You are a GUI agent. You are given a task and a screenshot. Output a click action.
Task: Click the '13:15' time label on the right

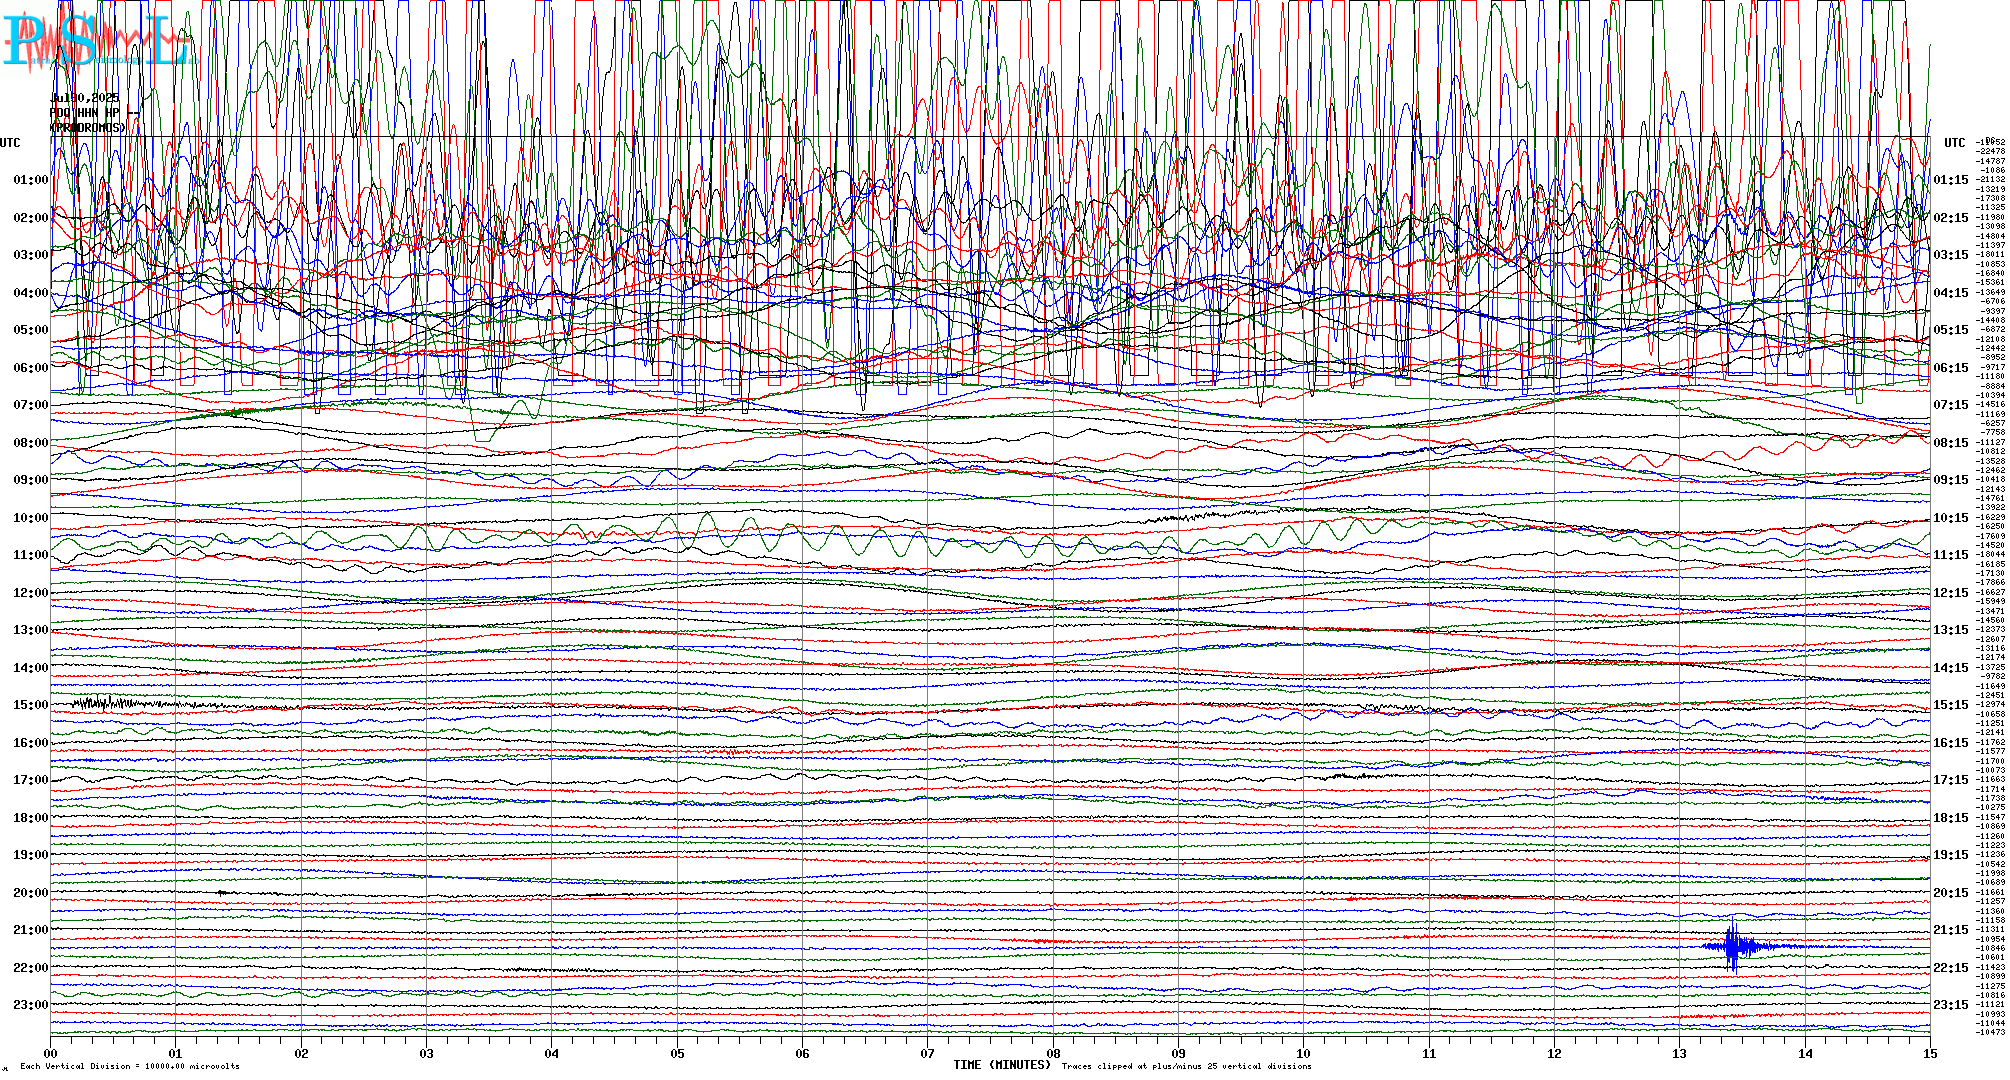[1951, 630]
